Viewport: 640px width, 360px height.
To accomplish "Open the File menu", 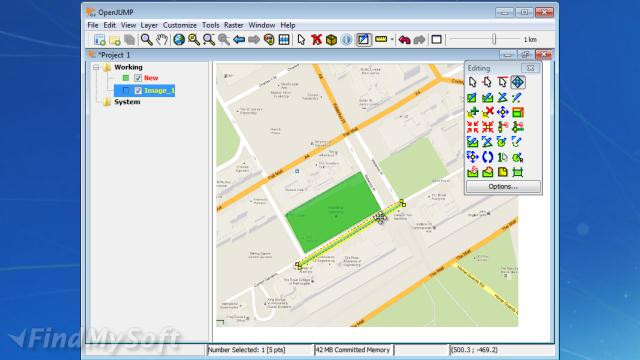I will point(93,25).
